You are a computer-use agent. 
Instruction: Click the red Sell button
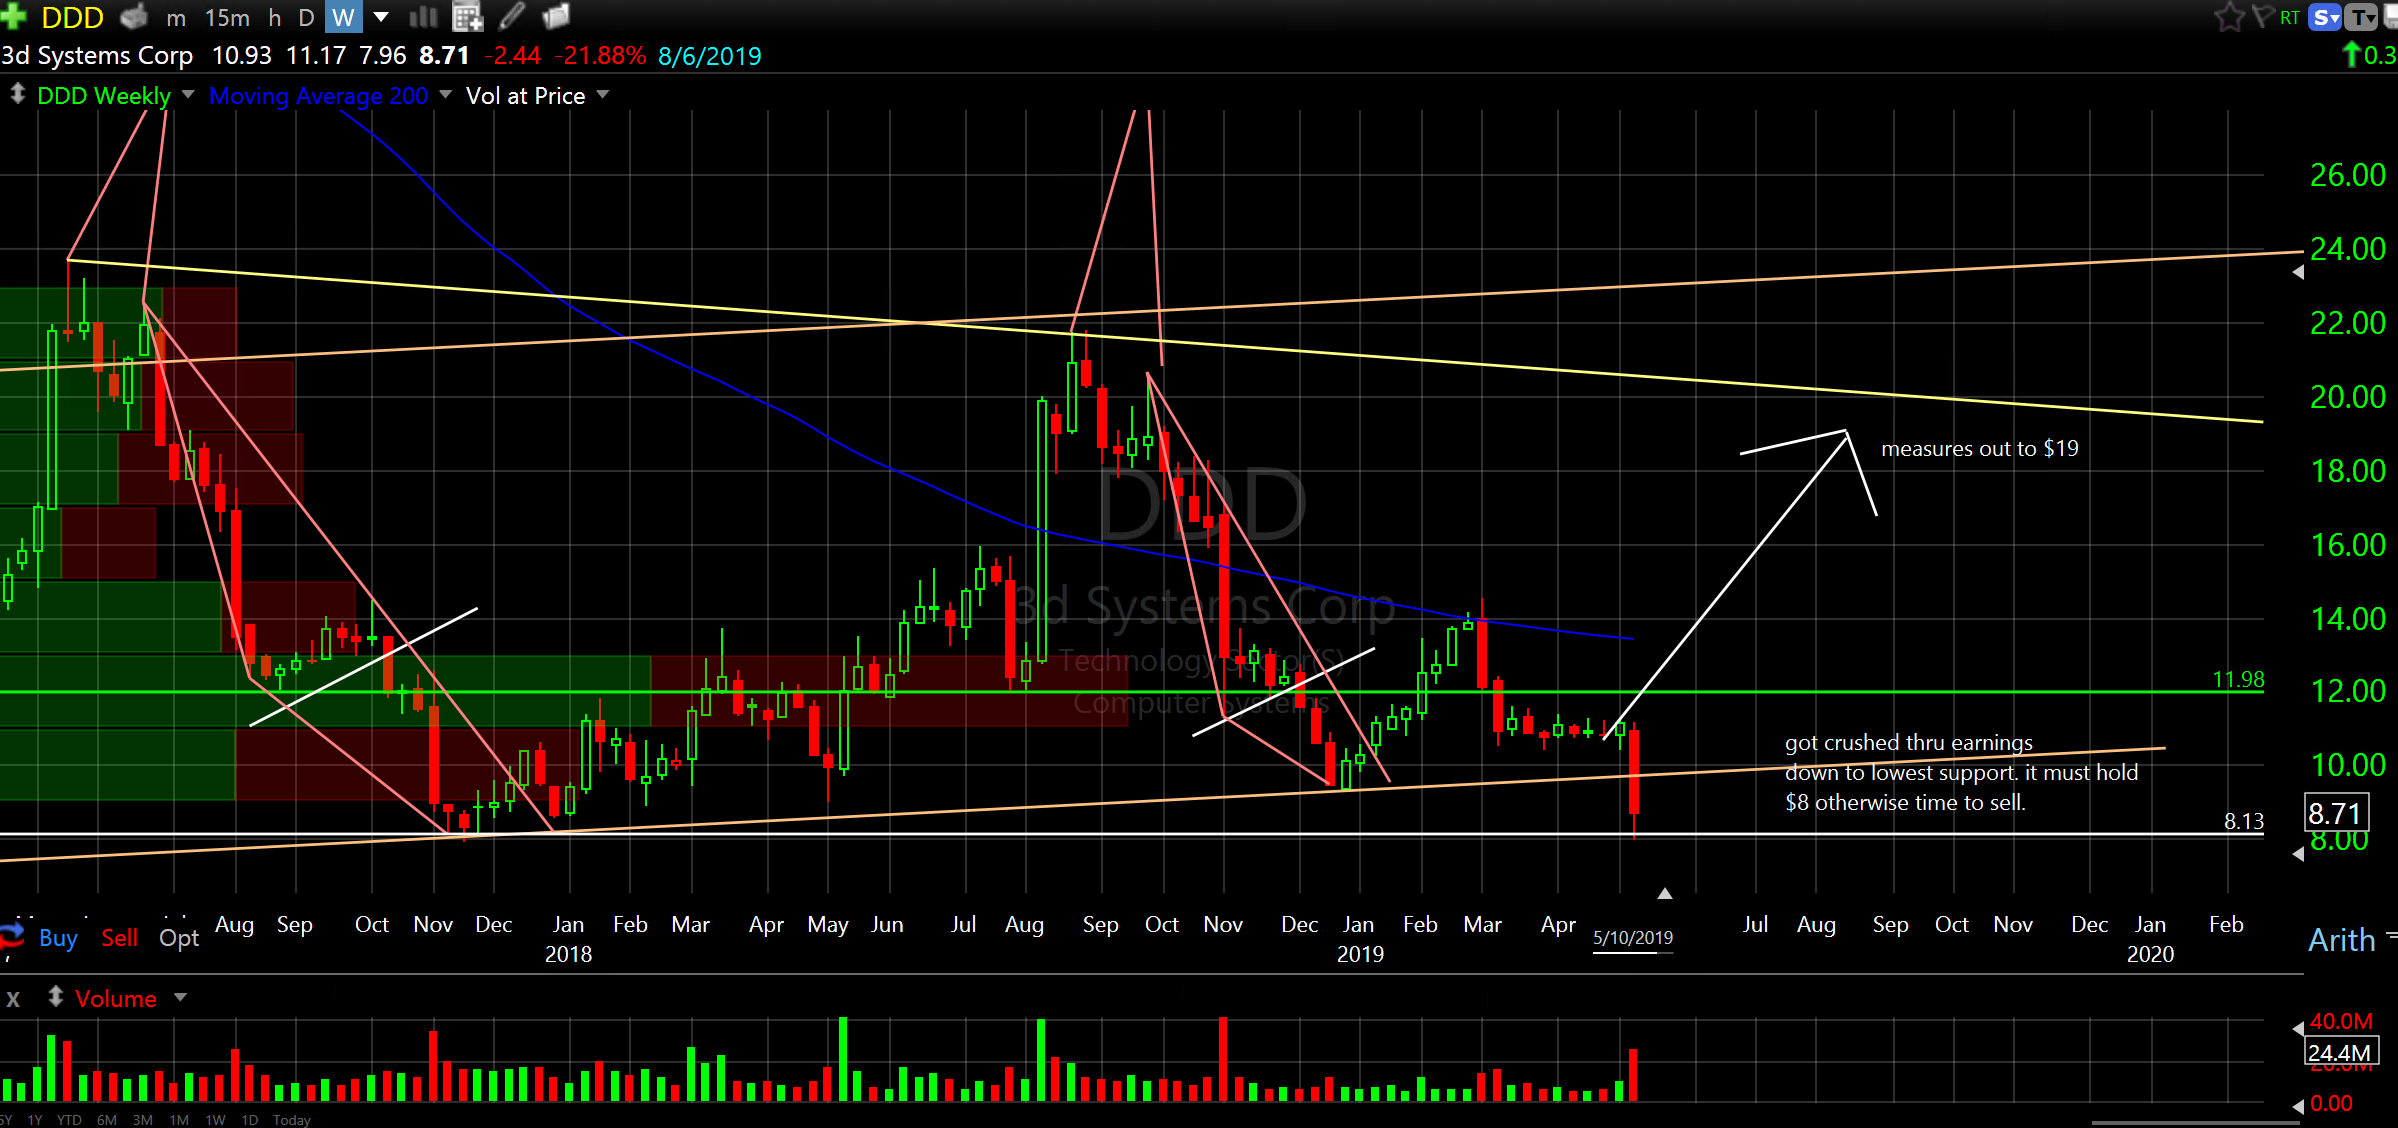pos(119,938)
